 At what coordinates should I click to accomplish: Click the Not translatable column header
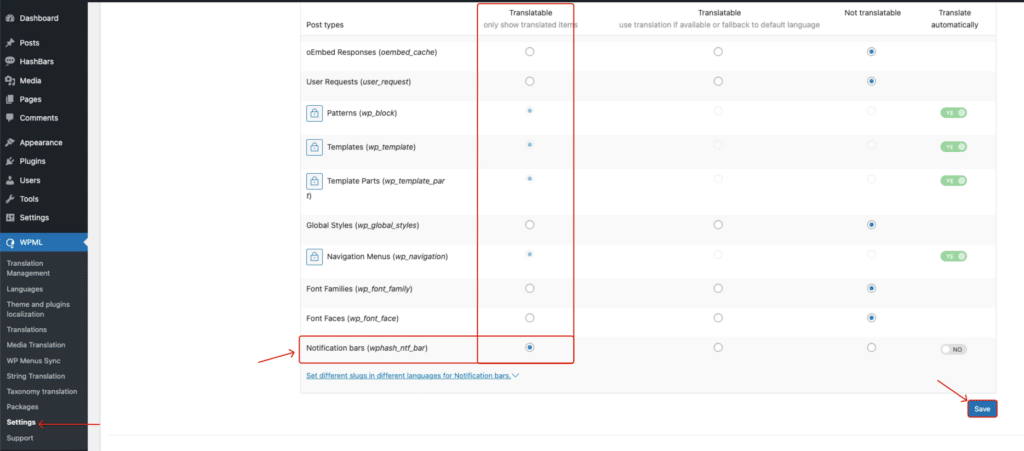tap(871, 13)
